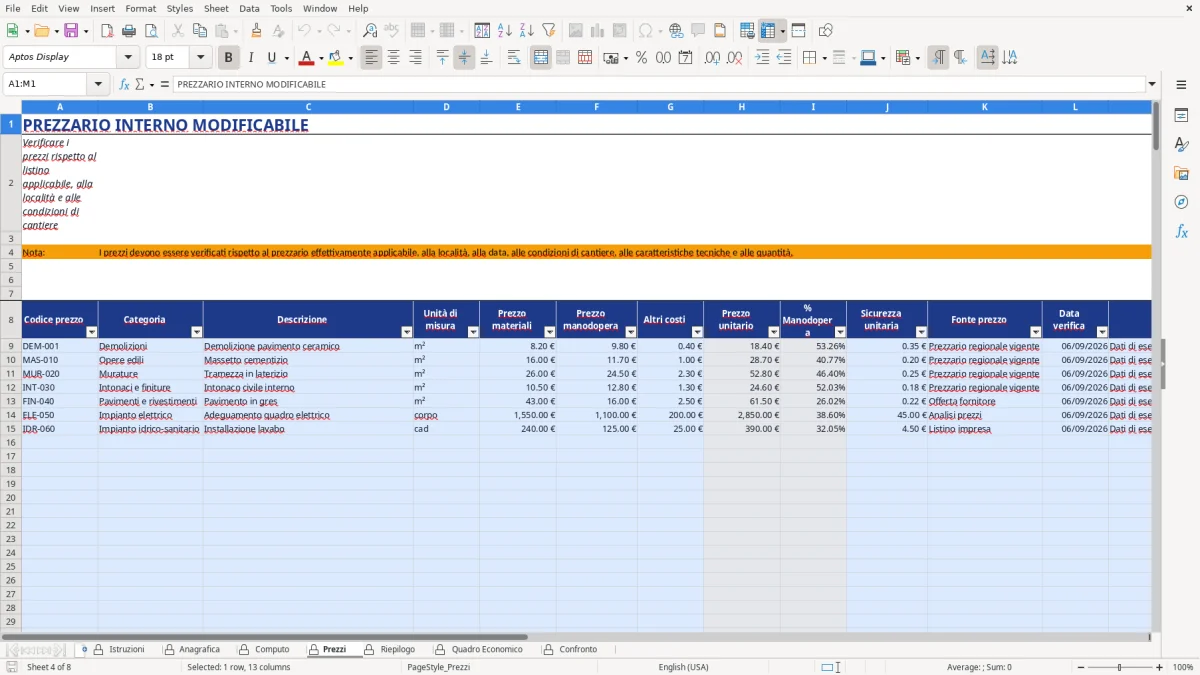
Task: Insert comment icon
Action: [x=698, y=31]
